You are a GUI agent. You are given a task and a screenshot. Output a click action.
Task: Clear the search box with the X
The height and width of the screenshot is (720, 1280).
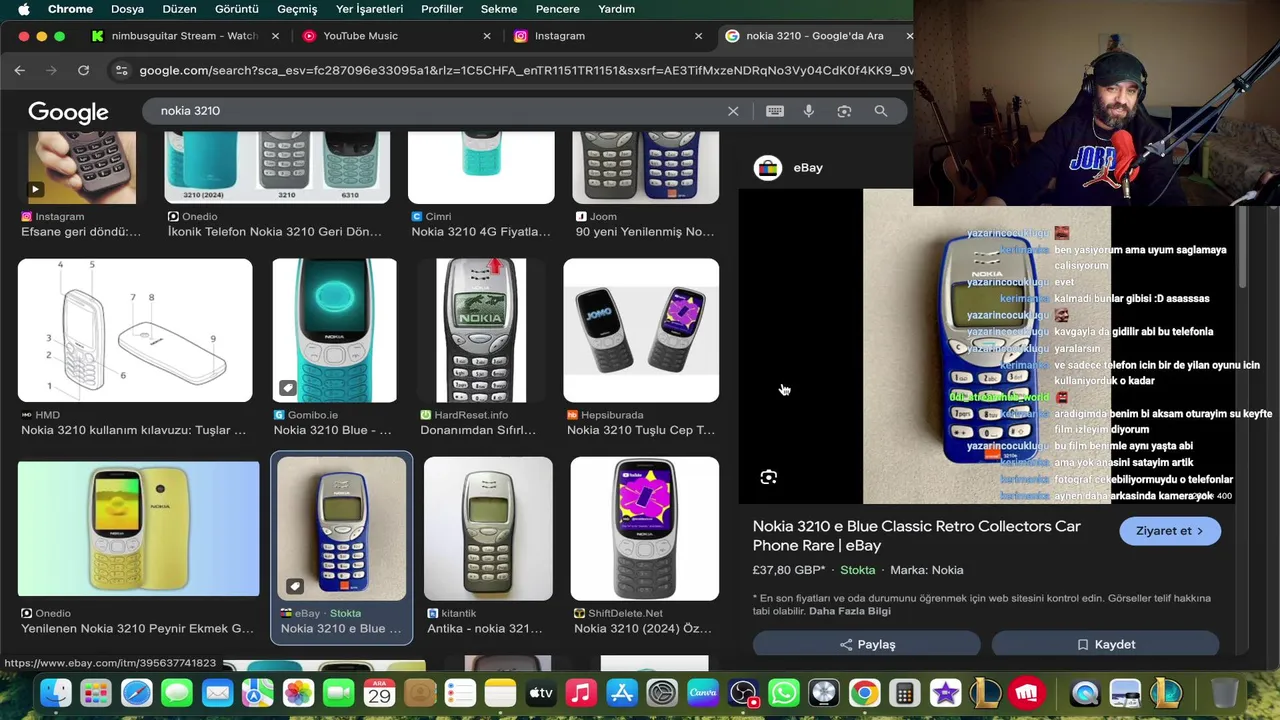coord(733,111)
